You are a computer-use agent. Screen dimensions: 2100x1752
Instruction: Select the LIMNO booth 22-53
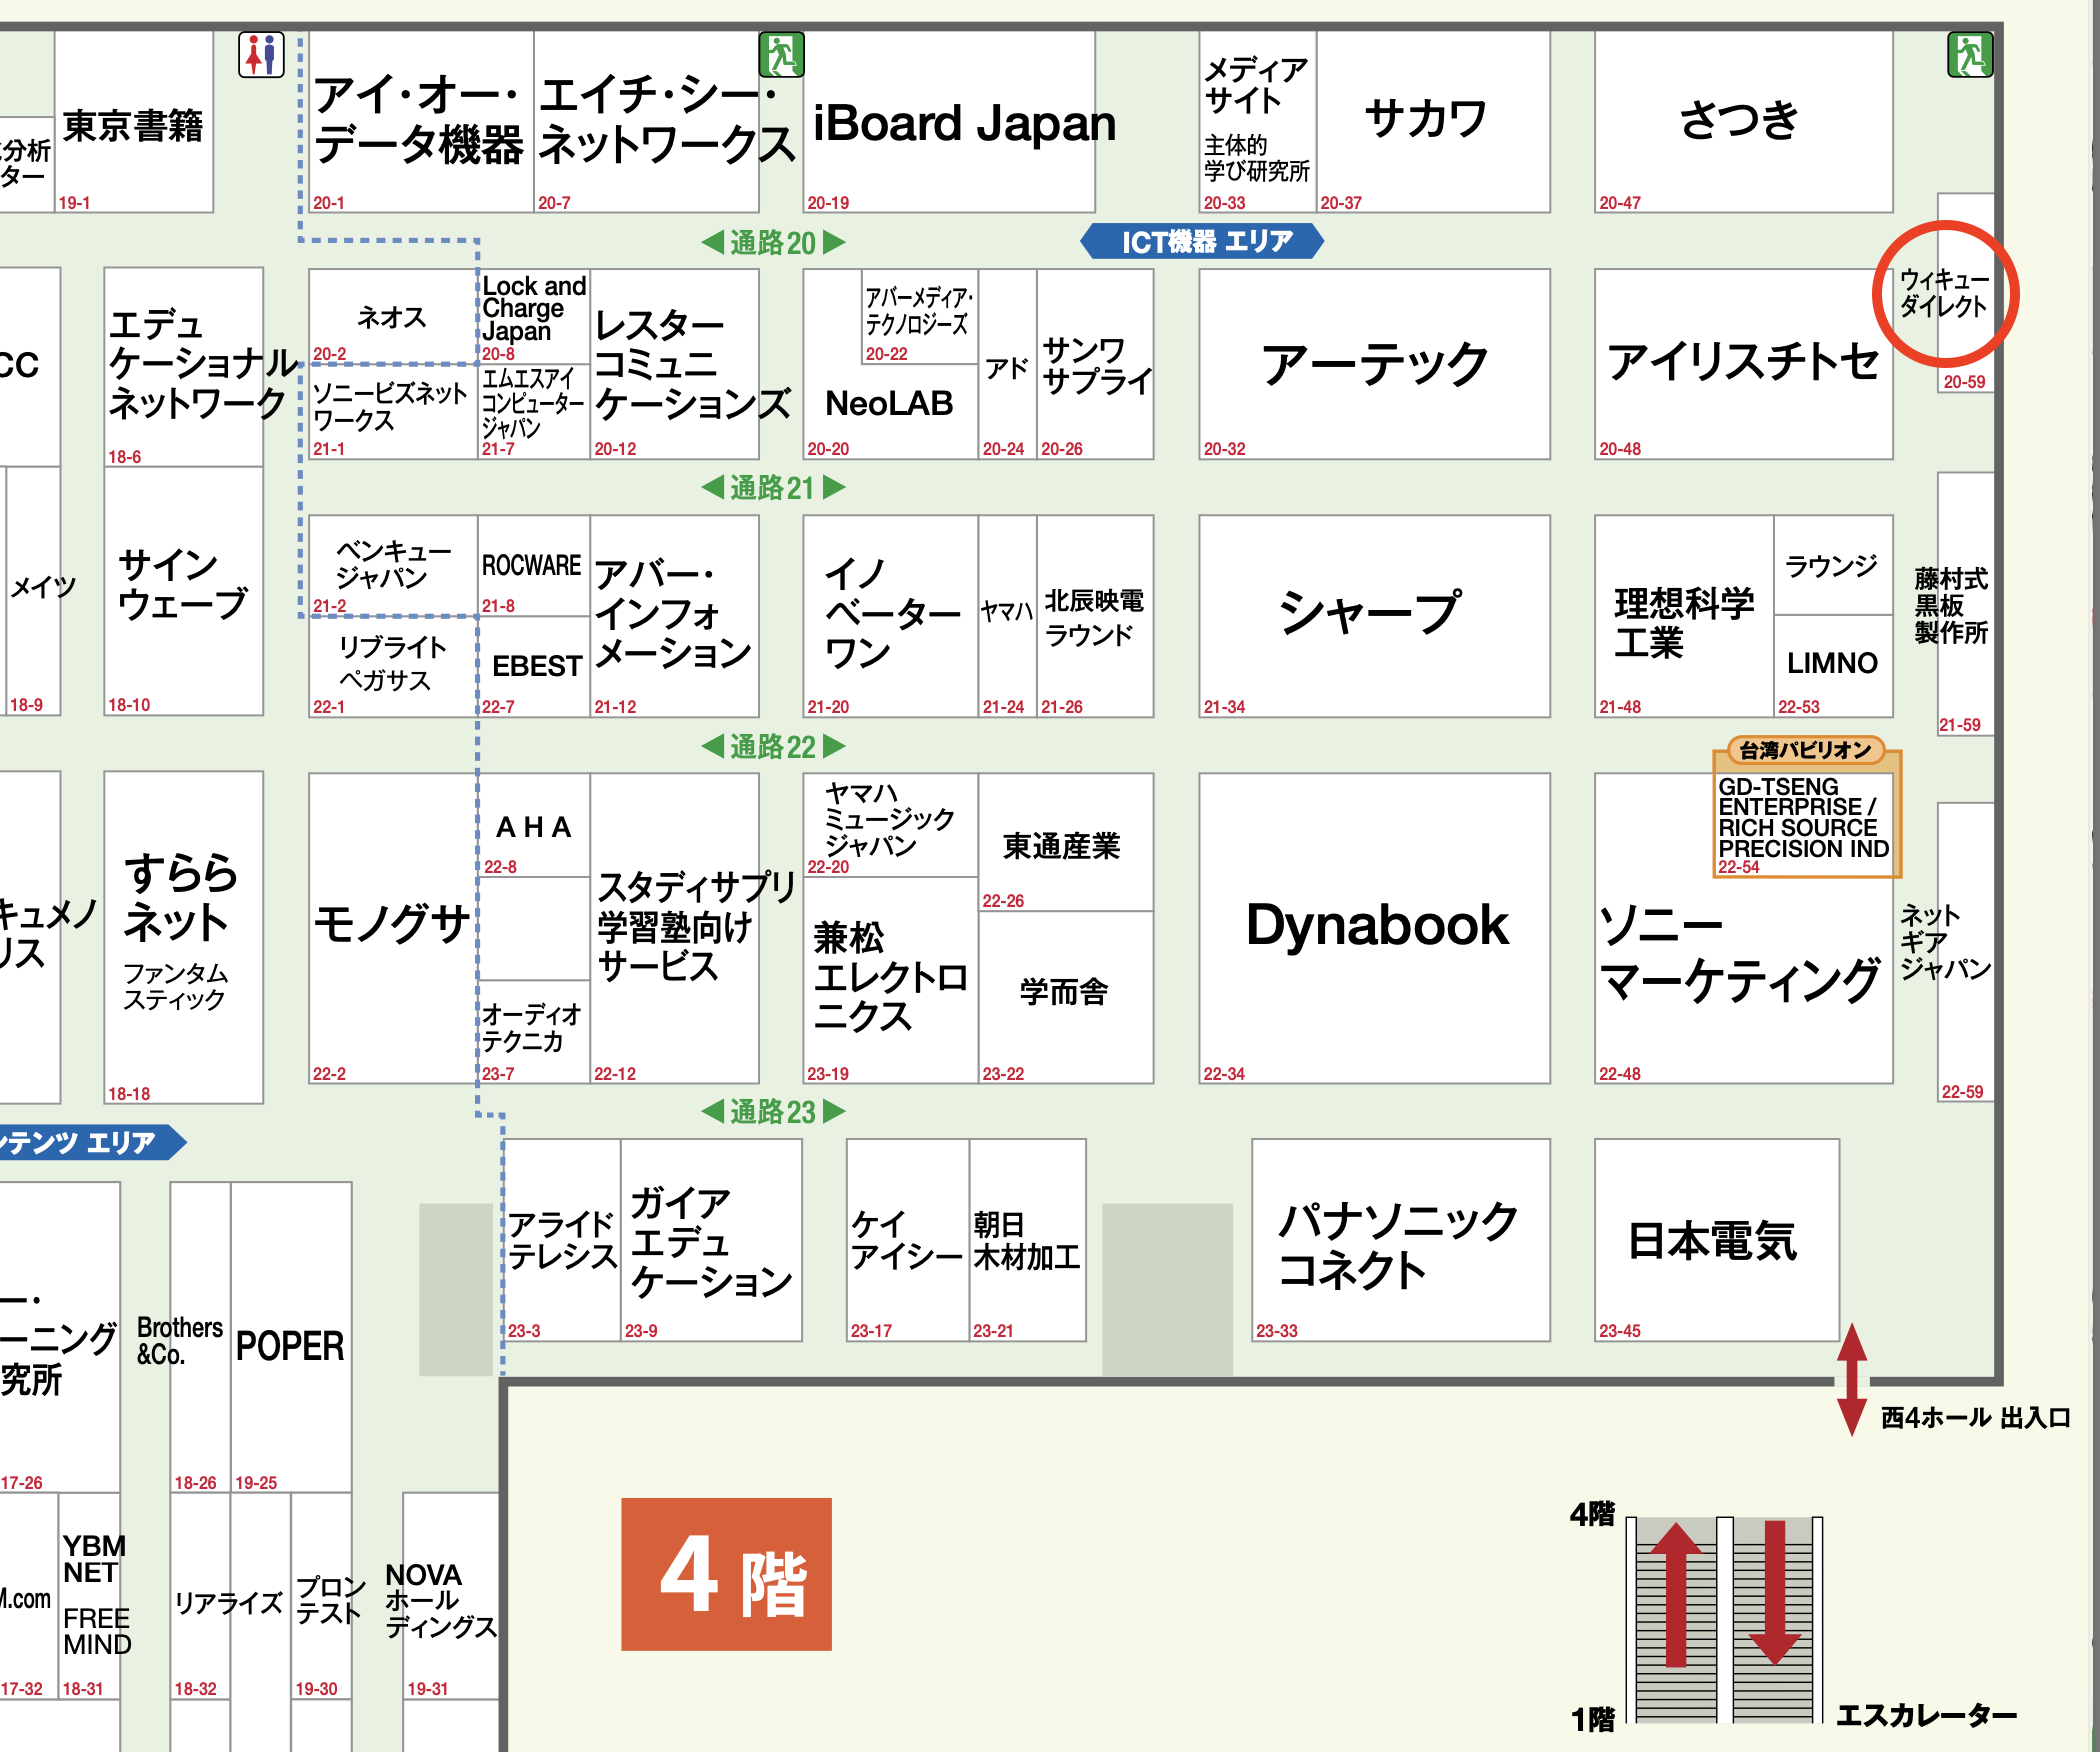click(x=1833, y=666)
